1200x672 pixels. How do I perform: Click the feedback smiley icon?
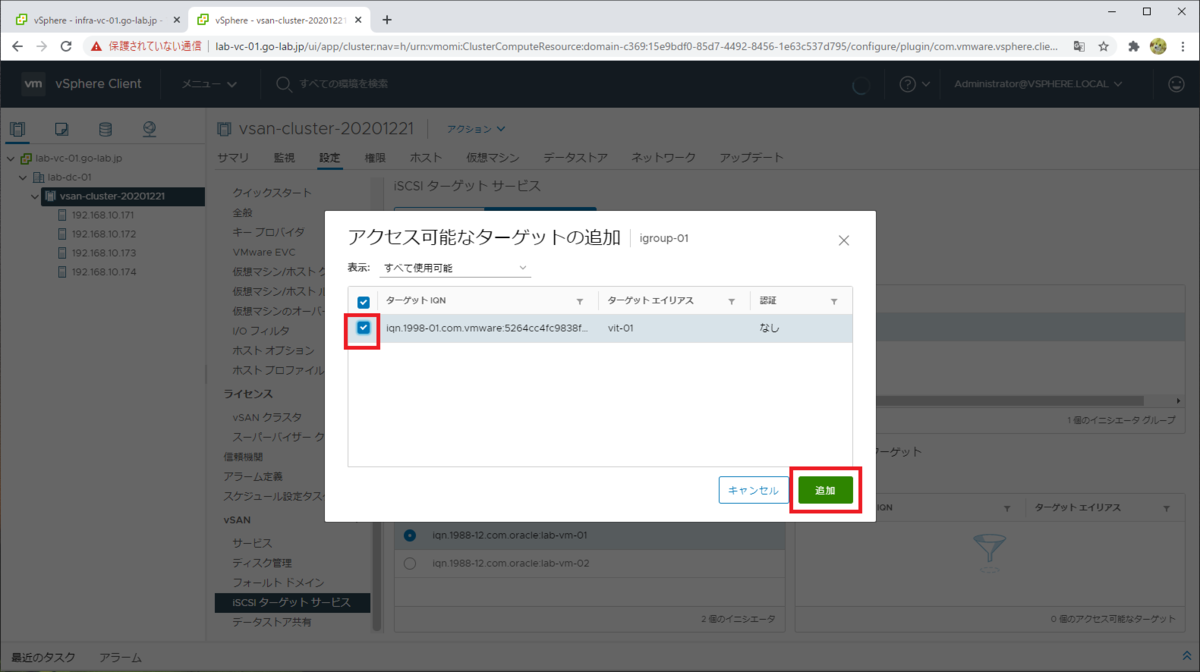(1176, 84)
